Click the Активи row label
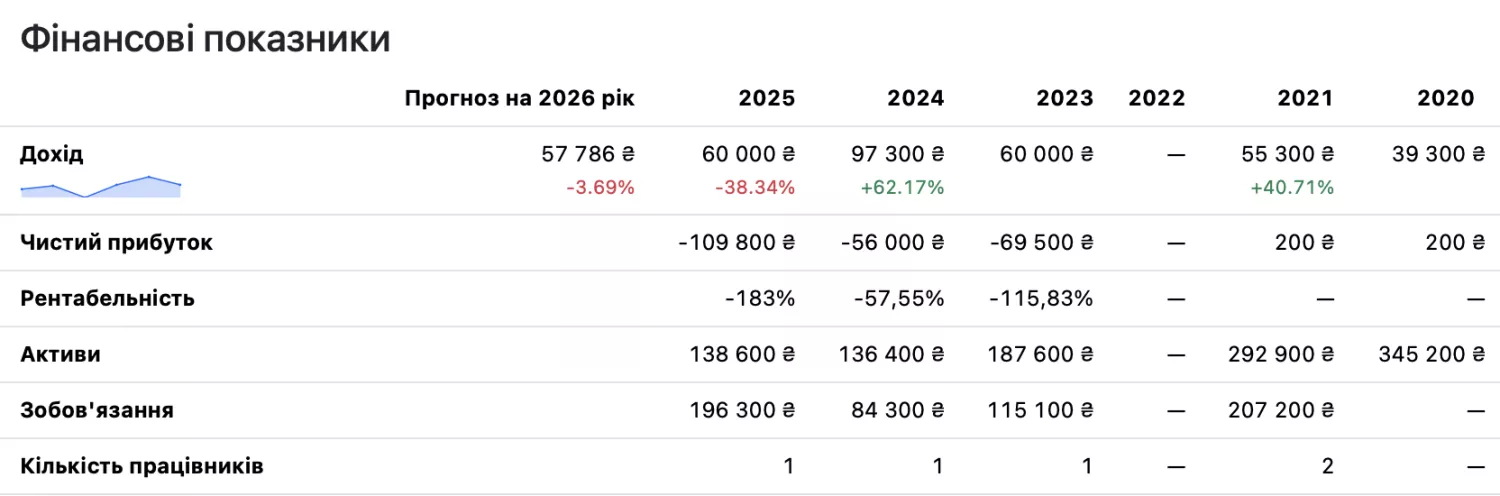 point(60,354)
